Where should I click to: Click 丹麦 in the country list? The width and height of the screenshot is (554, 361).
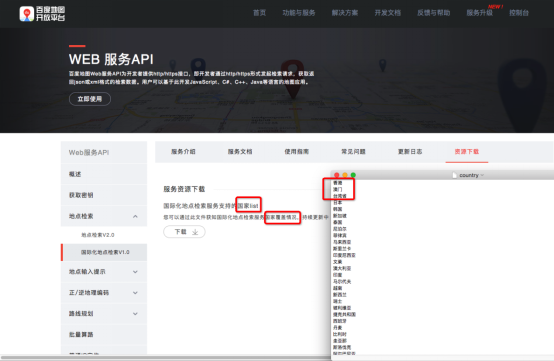pos(337,328)
